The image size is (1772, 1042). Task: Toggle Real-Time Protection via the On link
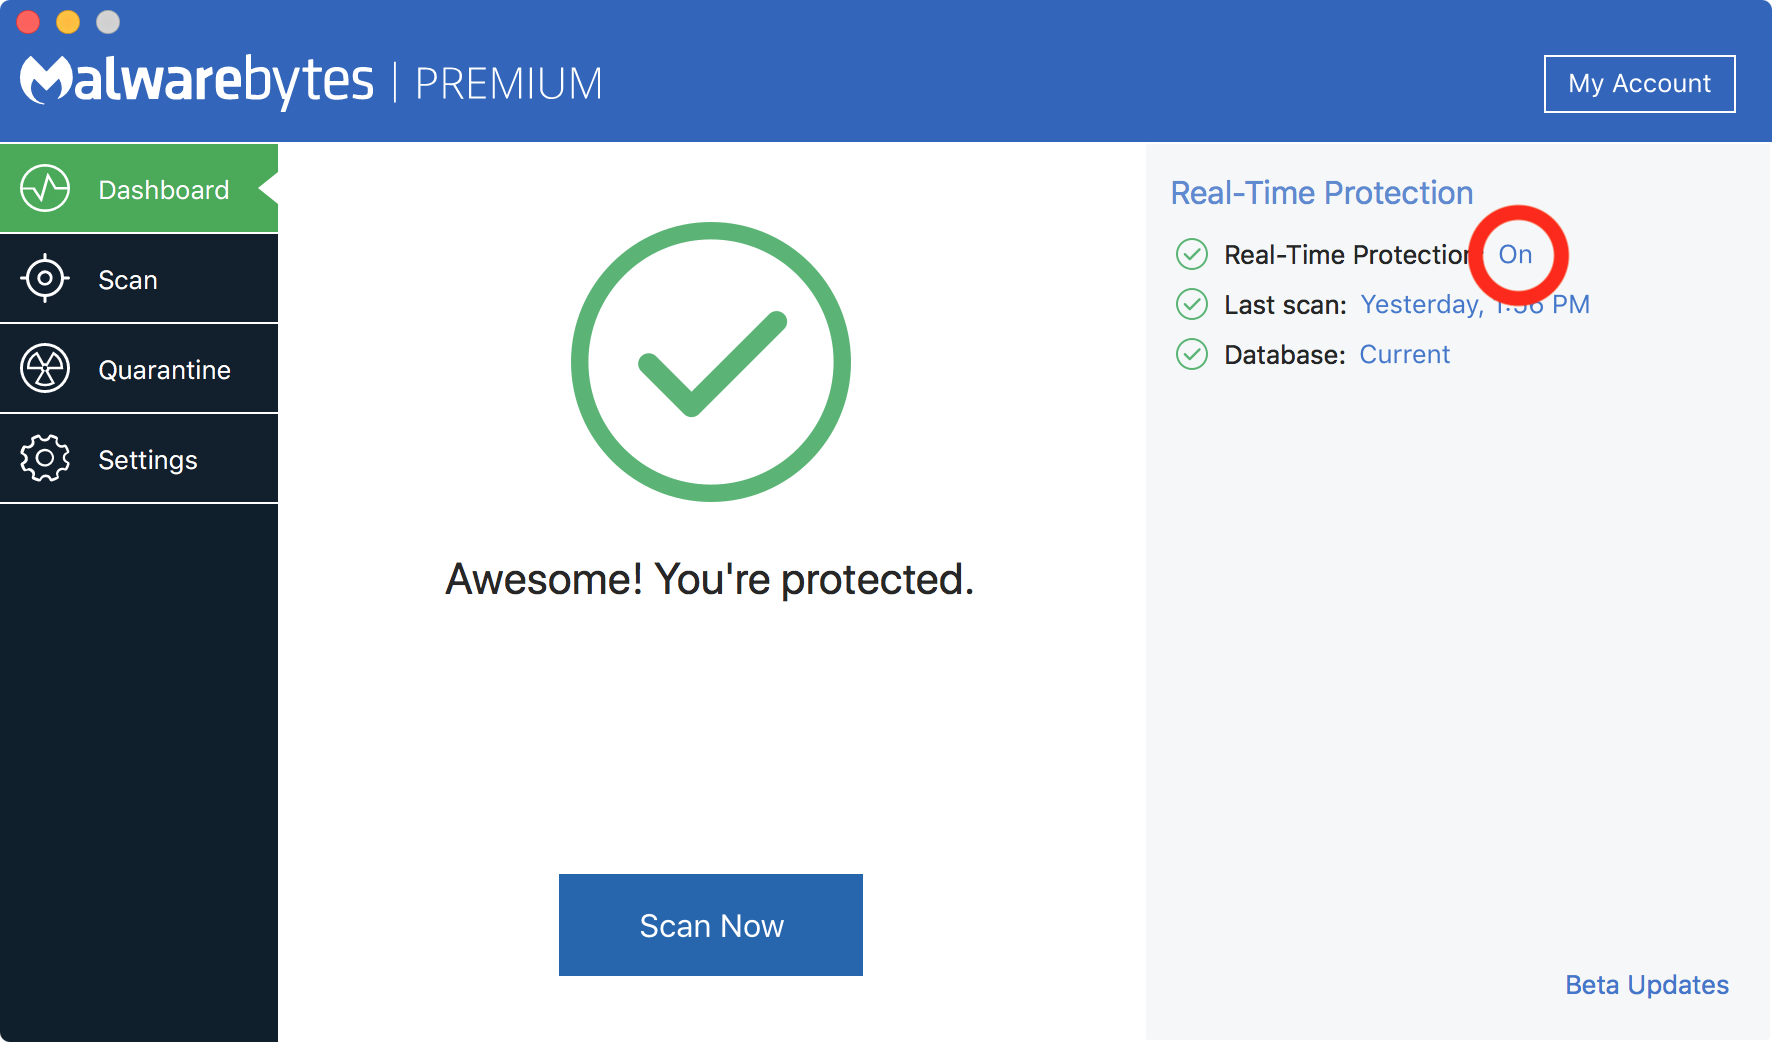[x=1515, y=255]
